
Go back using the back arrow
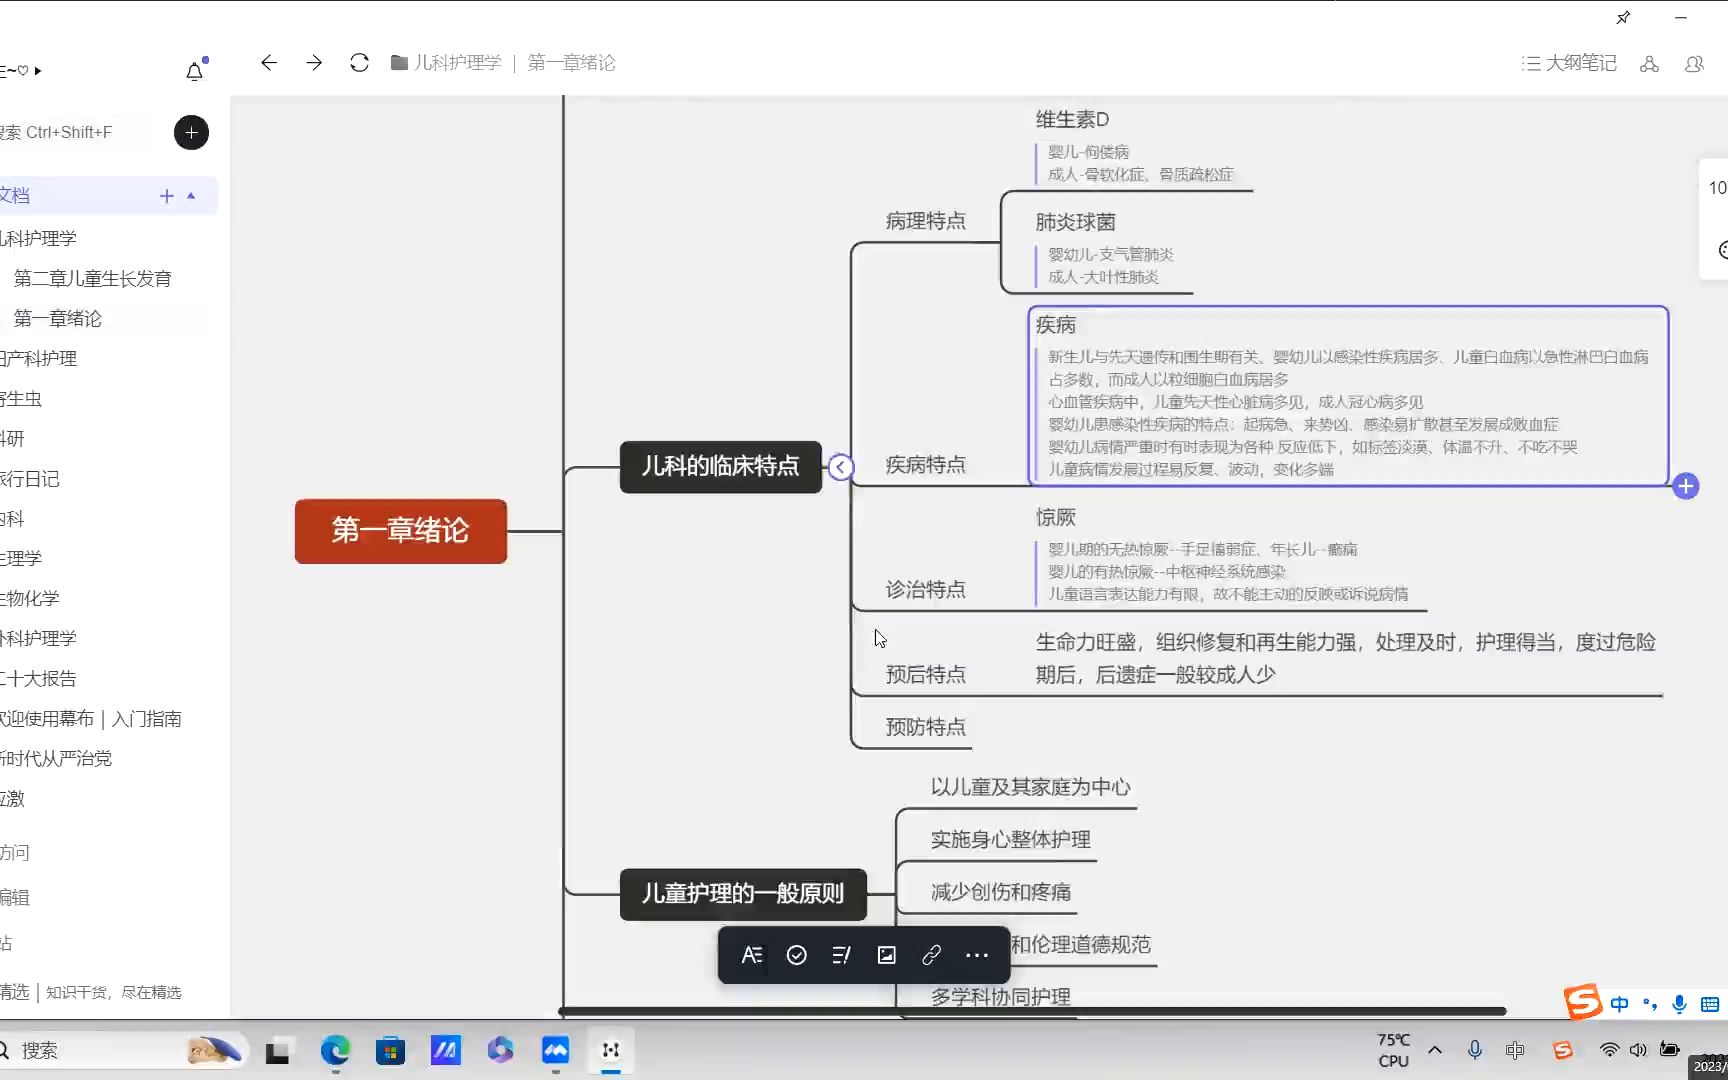click(268, 62)
